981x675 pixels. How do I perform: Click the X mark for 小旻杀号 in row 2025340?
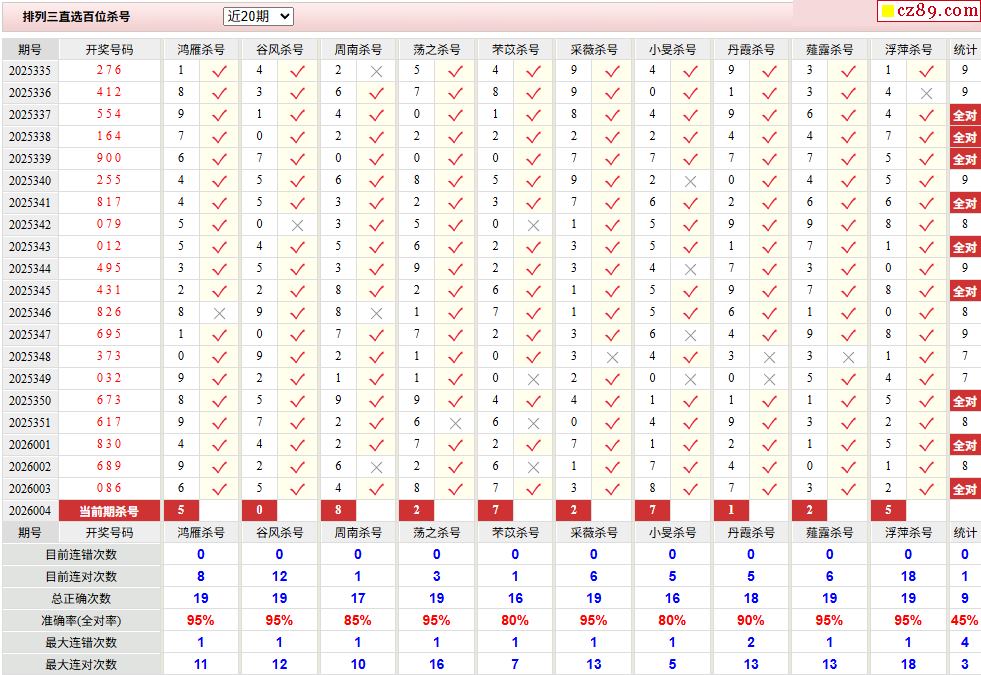(690, 181)
